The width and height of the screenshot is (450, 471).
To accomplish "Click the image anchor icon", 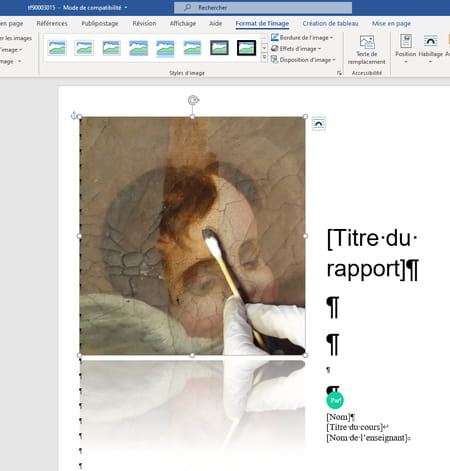I will pyautogui.click(x=74, y=115).
